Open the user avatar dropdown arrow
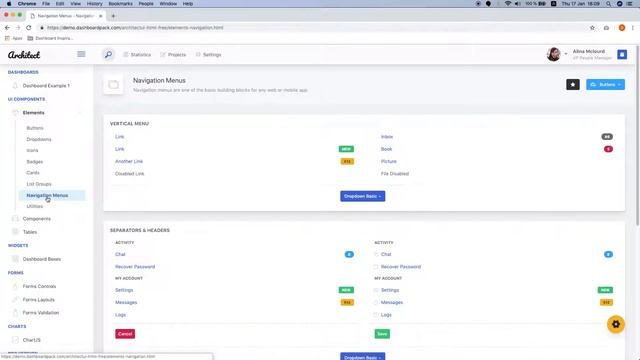Screen dimensions: 640x360 click(x=566, y=54)
